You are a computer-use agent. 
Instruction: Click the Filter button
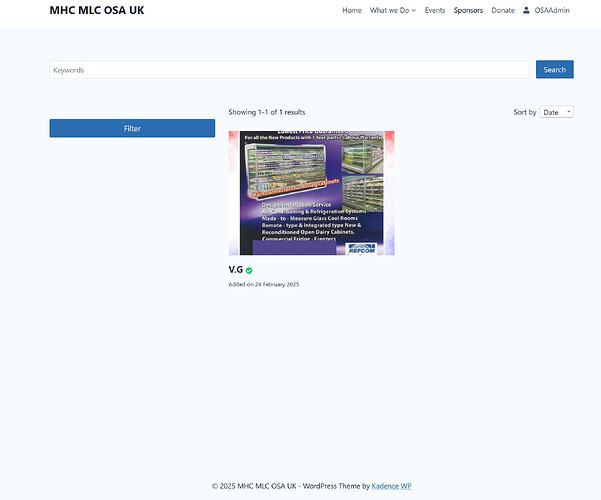132,128
